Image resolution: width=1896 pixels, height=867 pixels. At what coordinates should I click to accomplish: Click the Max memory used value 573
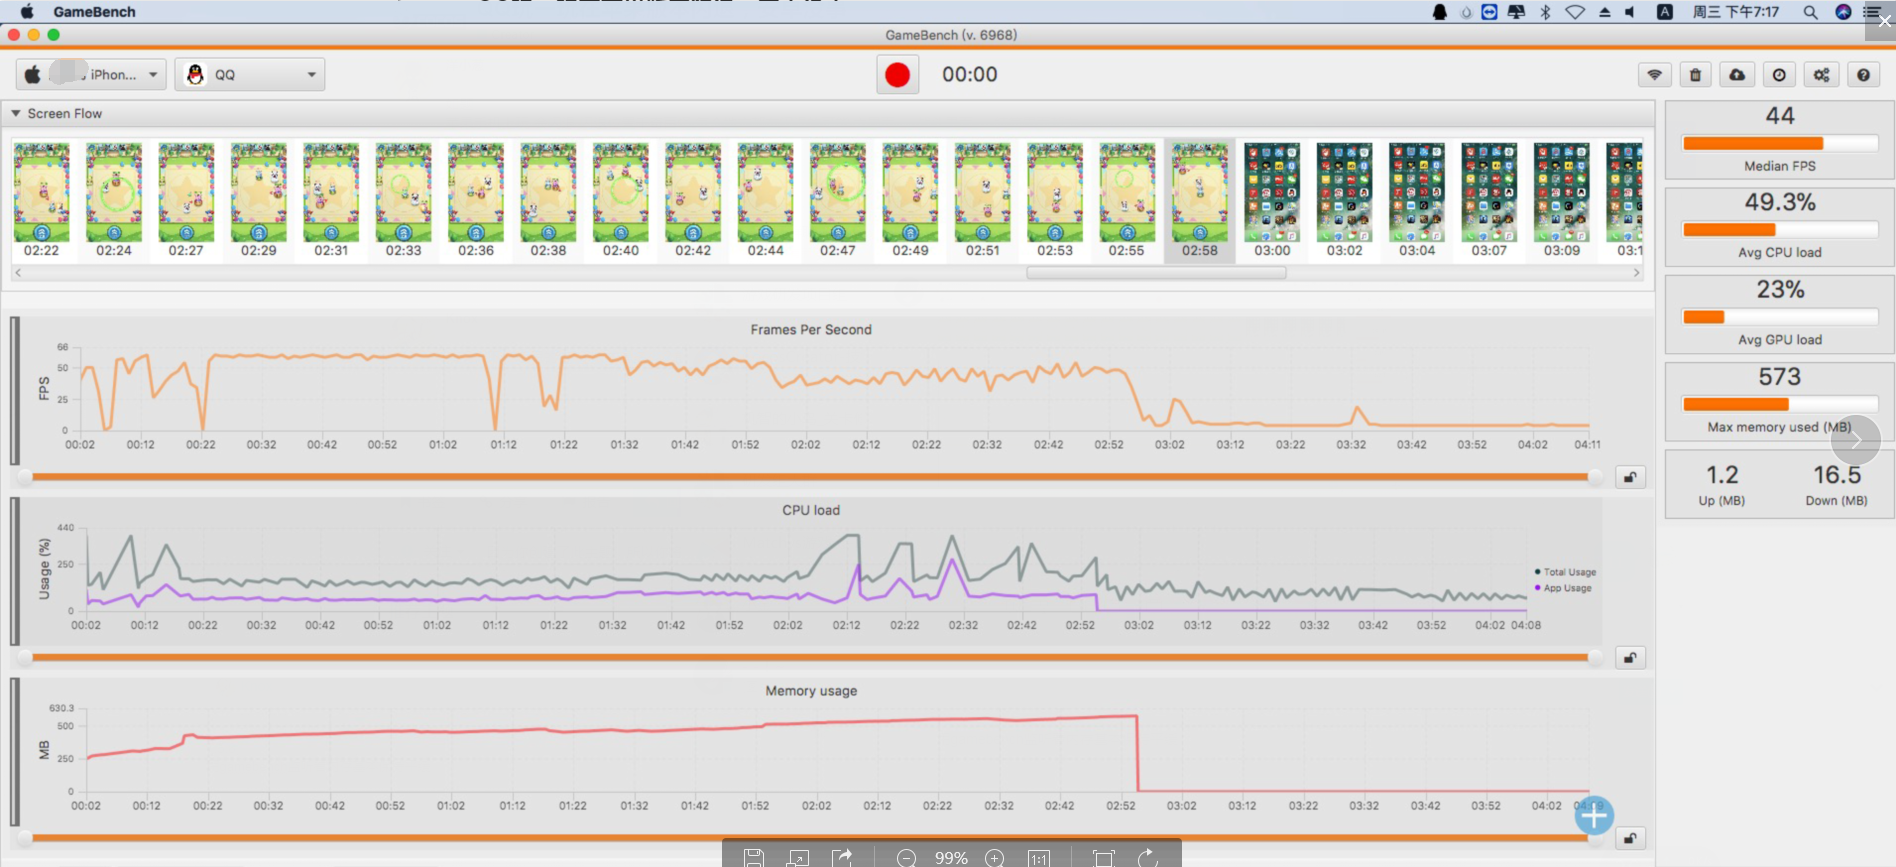(1780, 377)
